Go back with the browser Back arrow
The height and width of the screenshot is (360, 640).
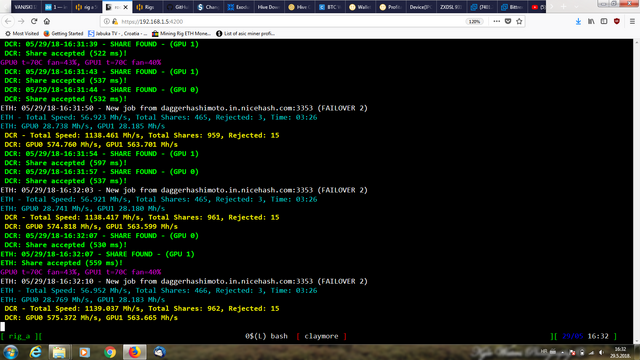(x=8, y=21)
